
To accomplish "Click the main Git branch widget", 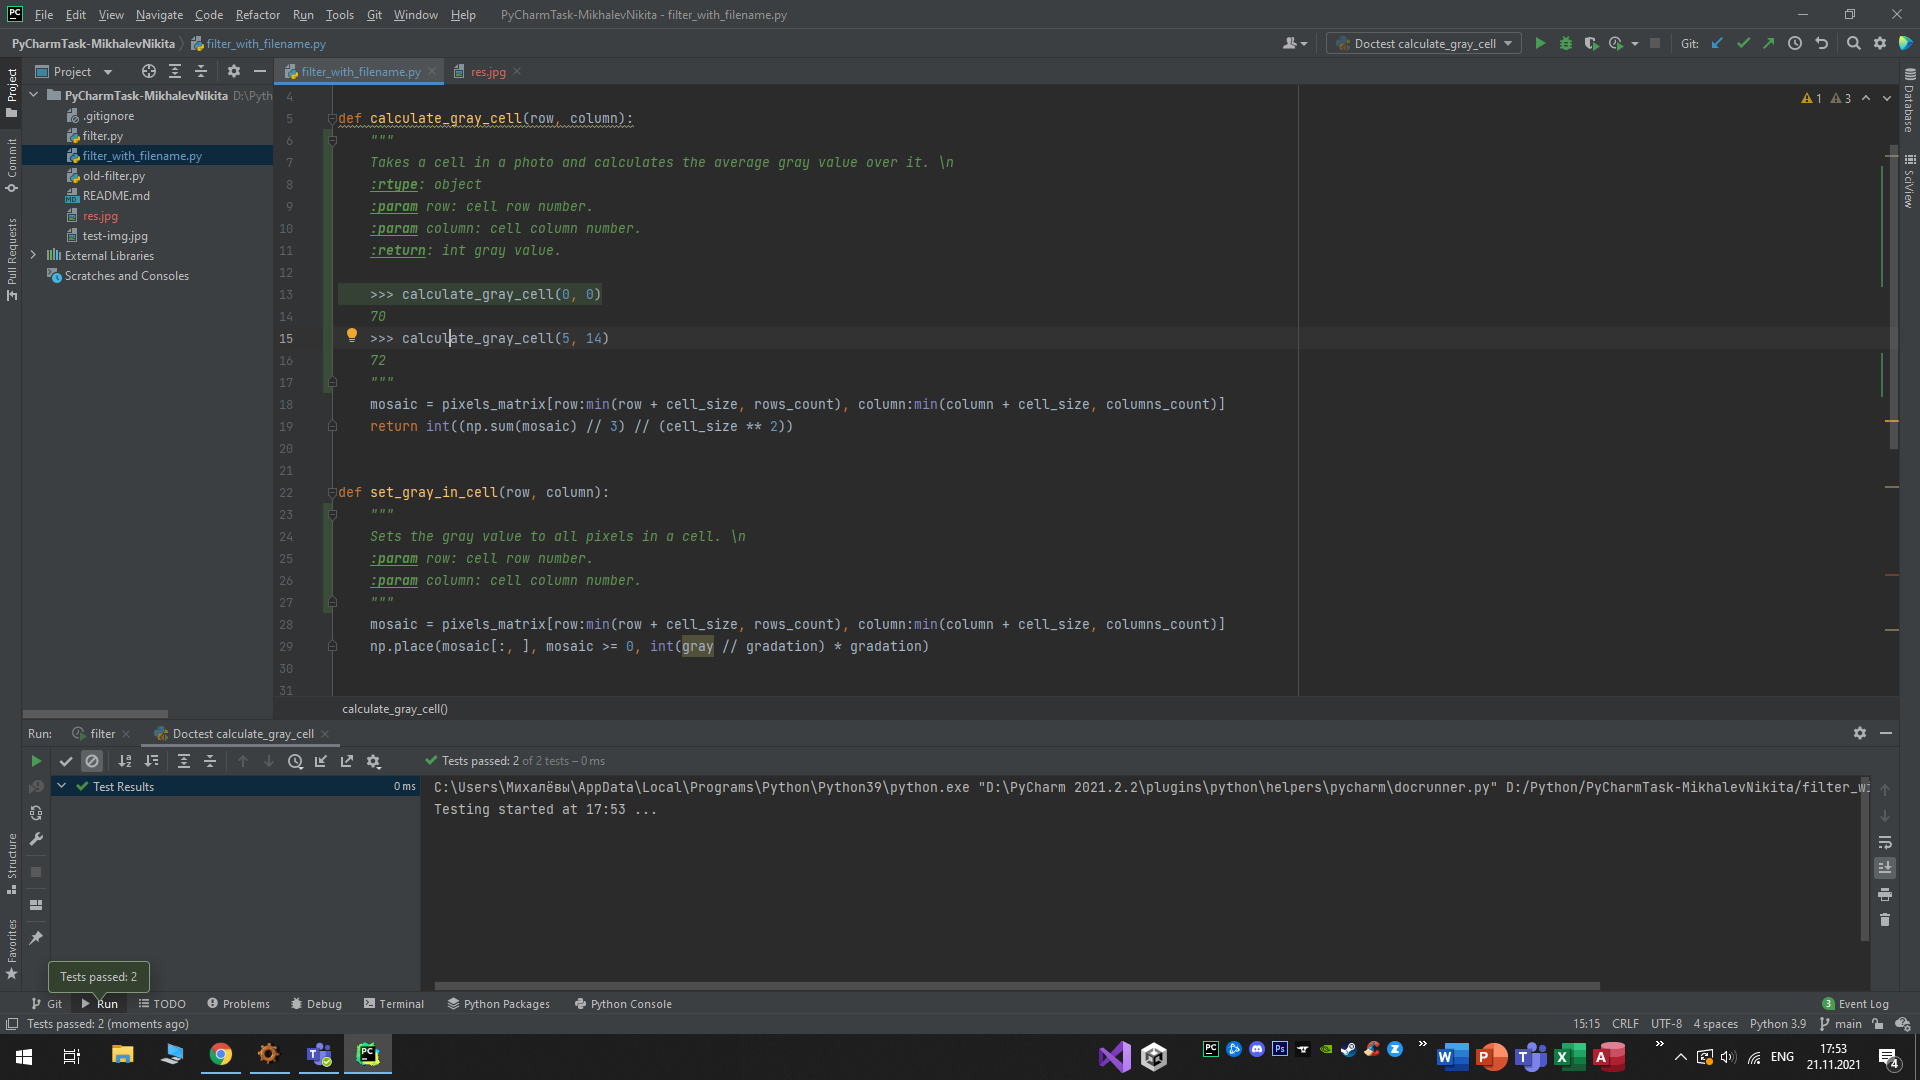I will point(1840,1023).
